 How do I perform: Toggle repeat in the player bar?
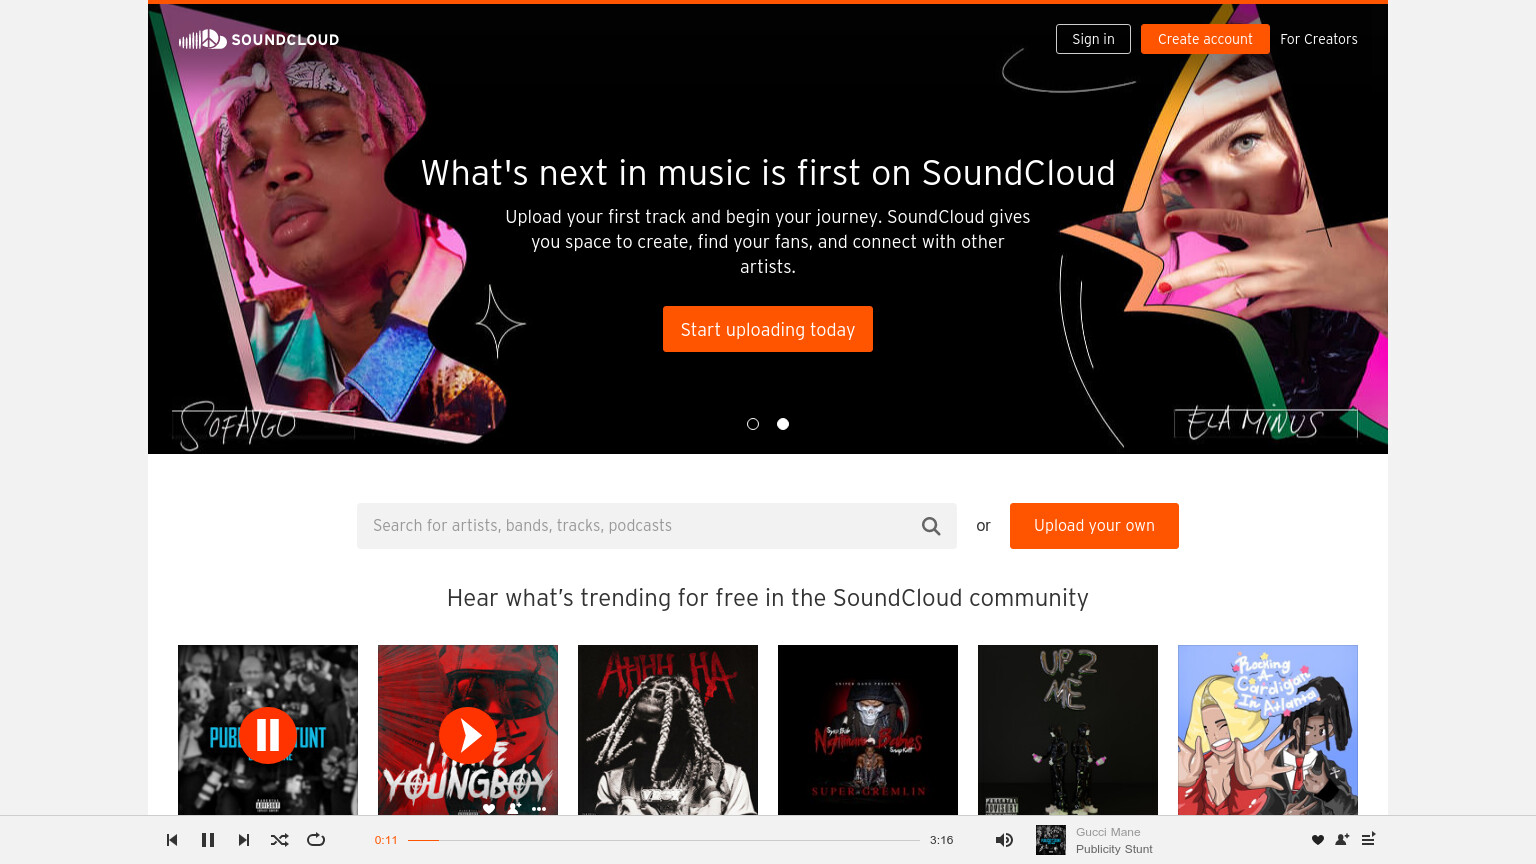(x=316, y=840)
